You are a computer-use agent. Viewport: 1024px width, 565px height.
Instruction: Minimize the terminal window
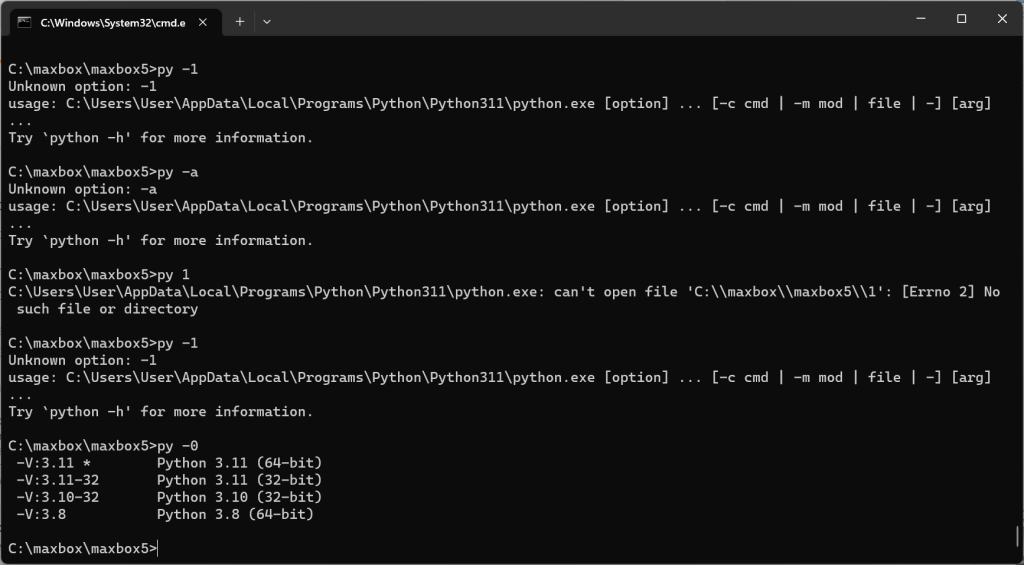pyautogui.click(x=915, y=18)
